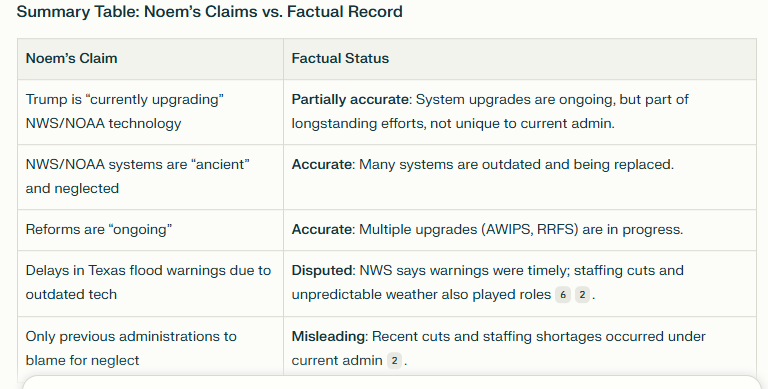This screenshot has height=389, width=768.
Task: Click the 'longstanding efforts, not unique' sentence
Action: pyautogui.click(x=453, y=123)
